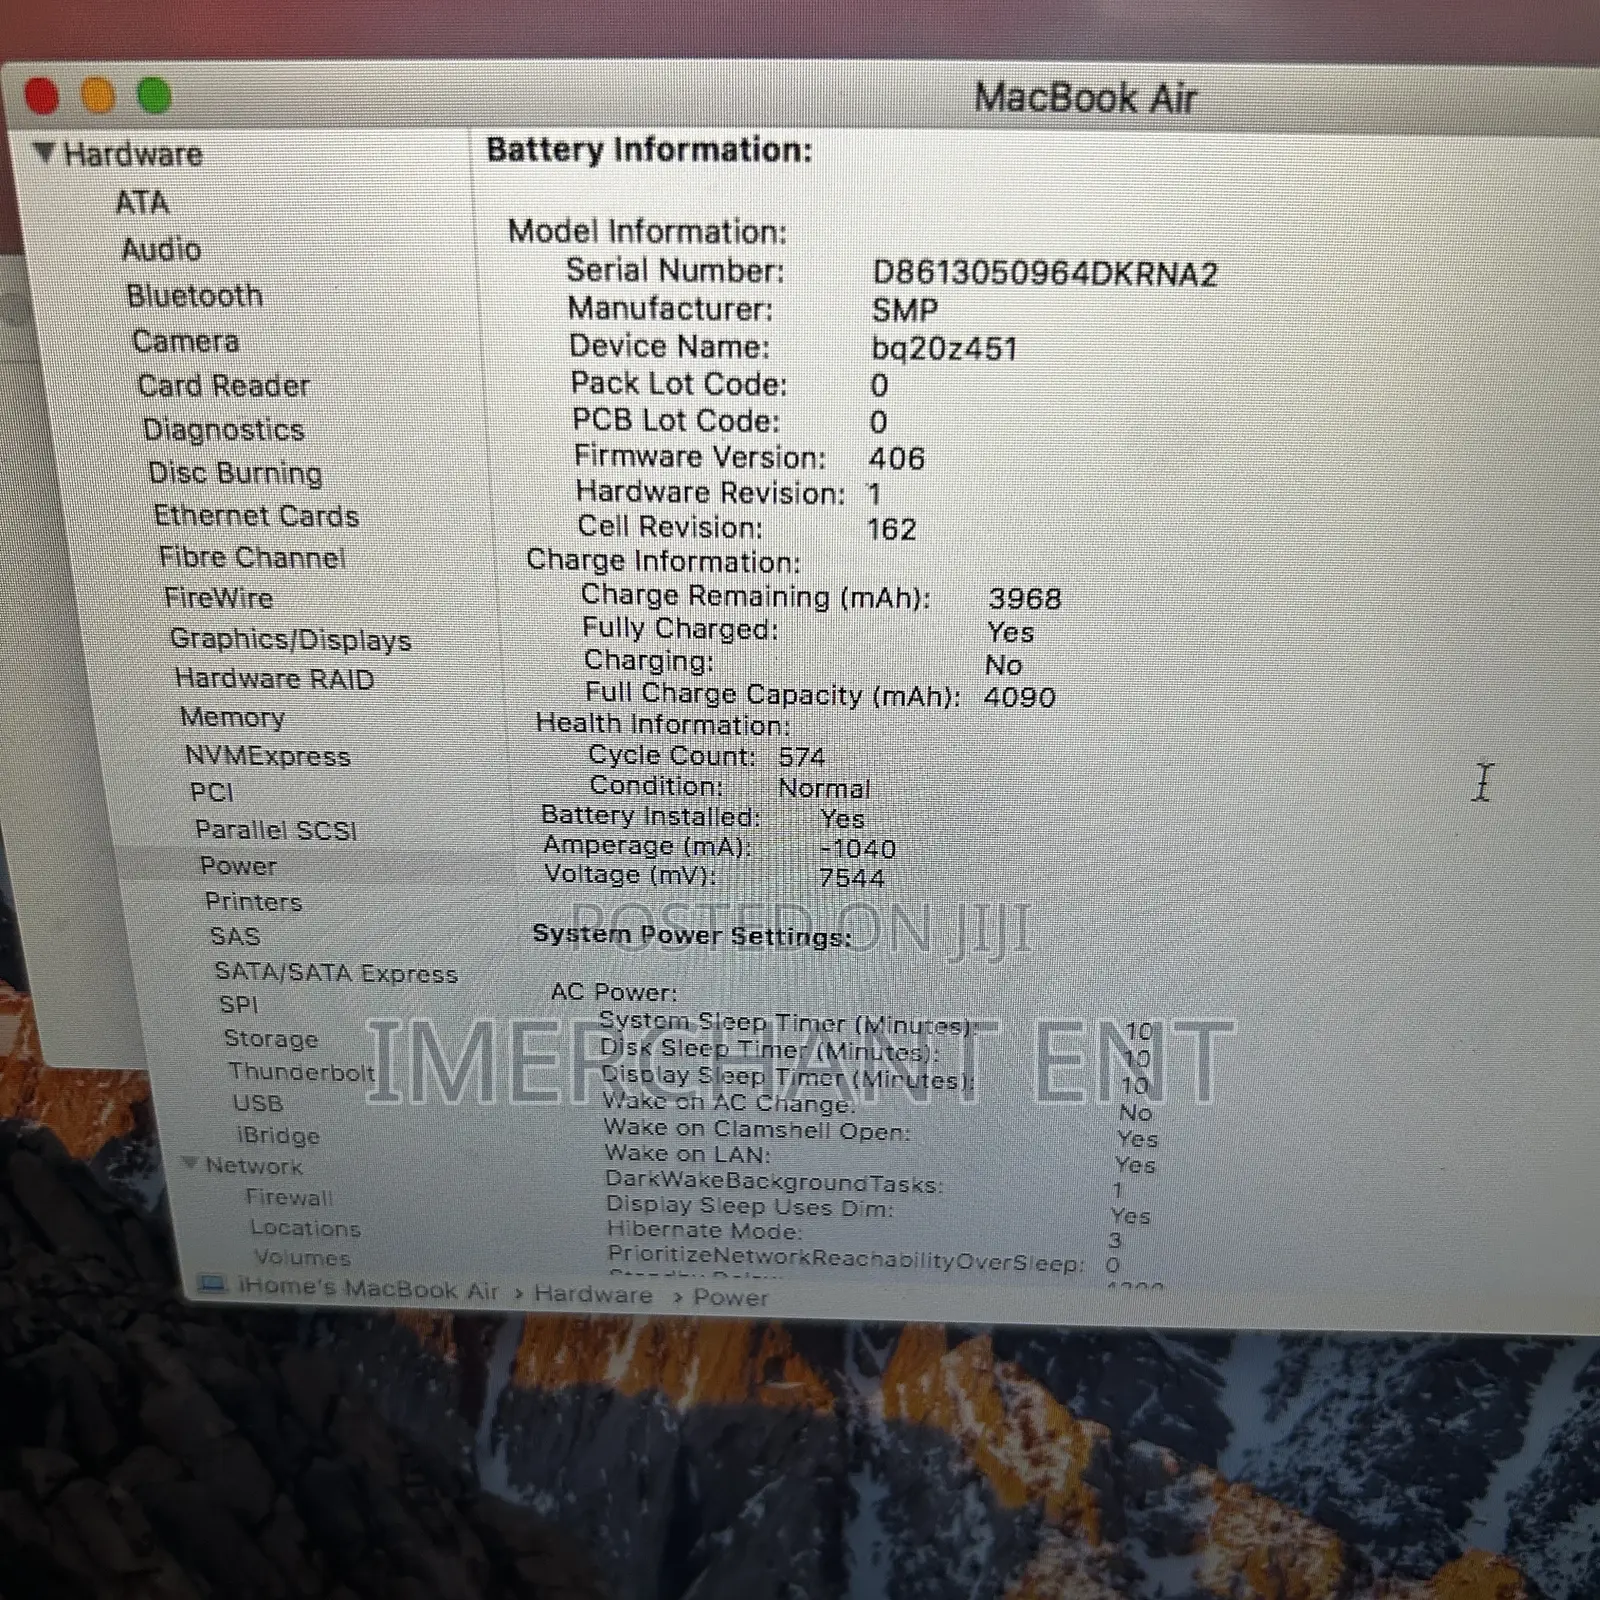Click the Cycle Count value 574
This screenshot has height=1600, width=1600.
click(802, 757)
